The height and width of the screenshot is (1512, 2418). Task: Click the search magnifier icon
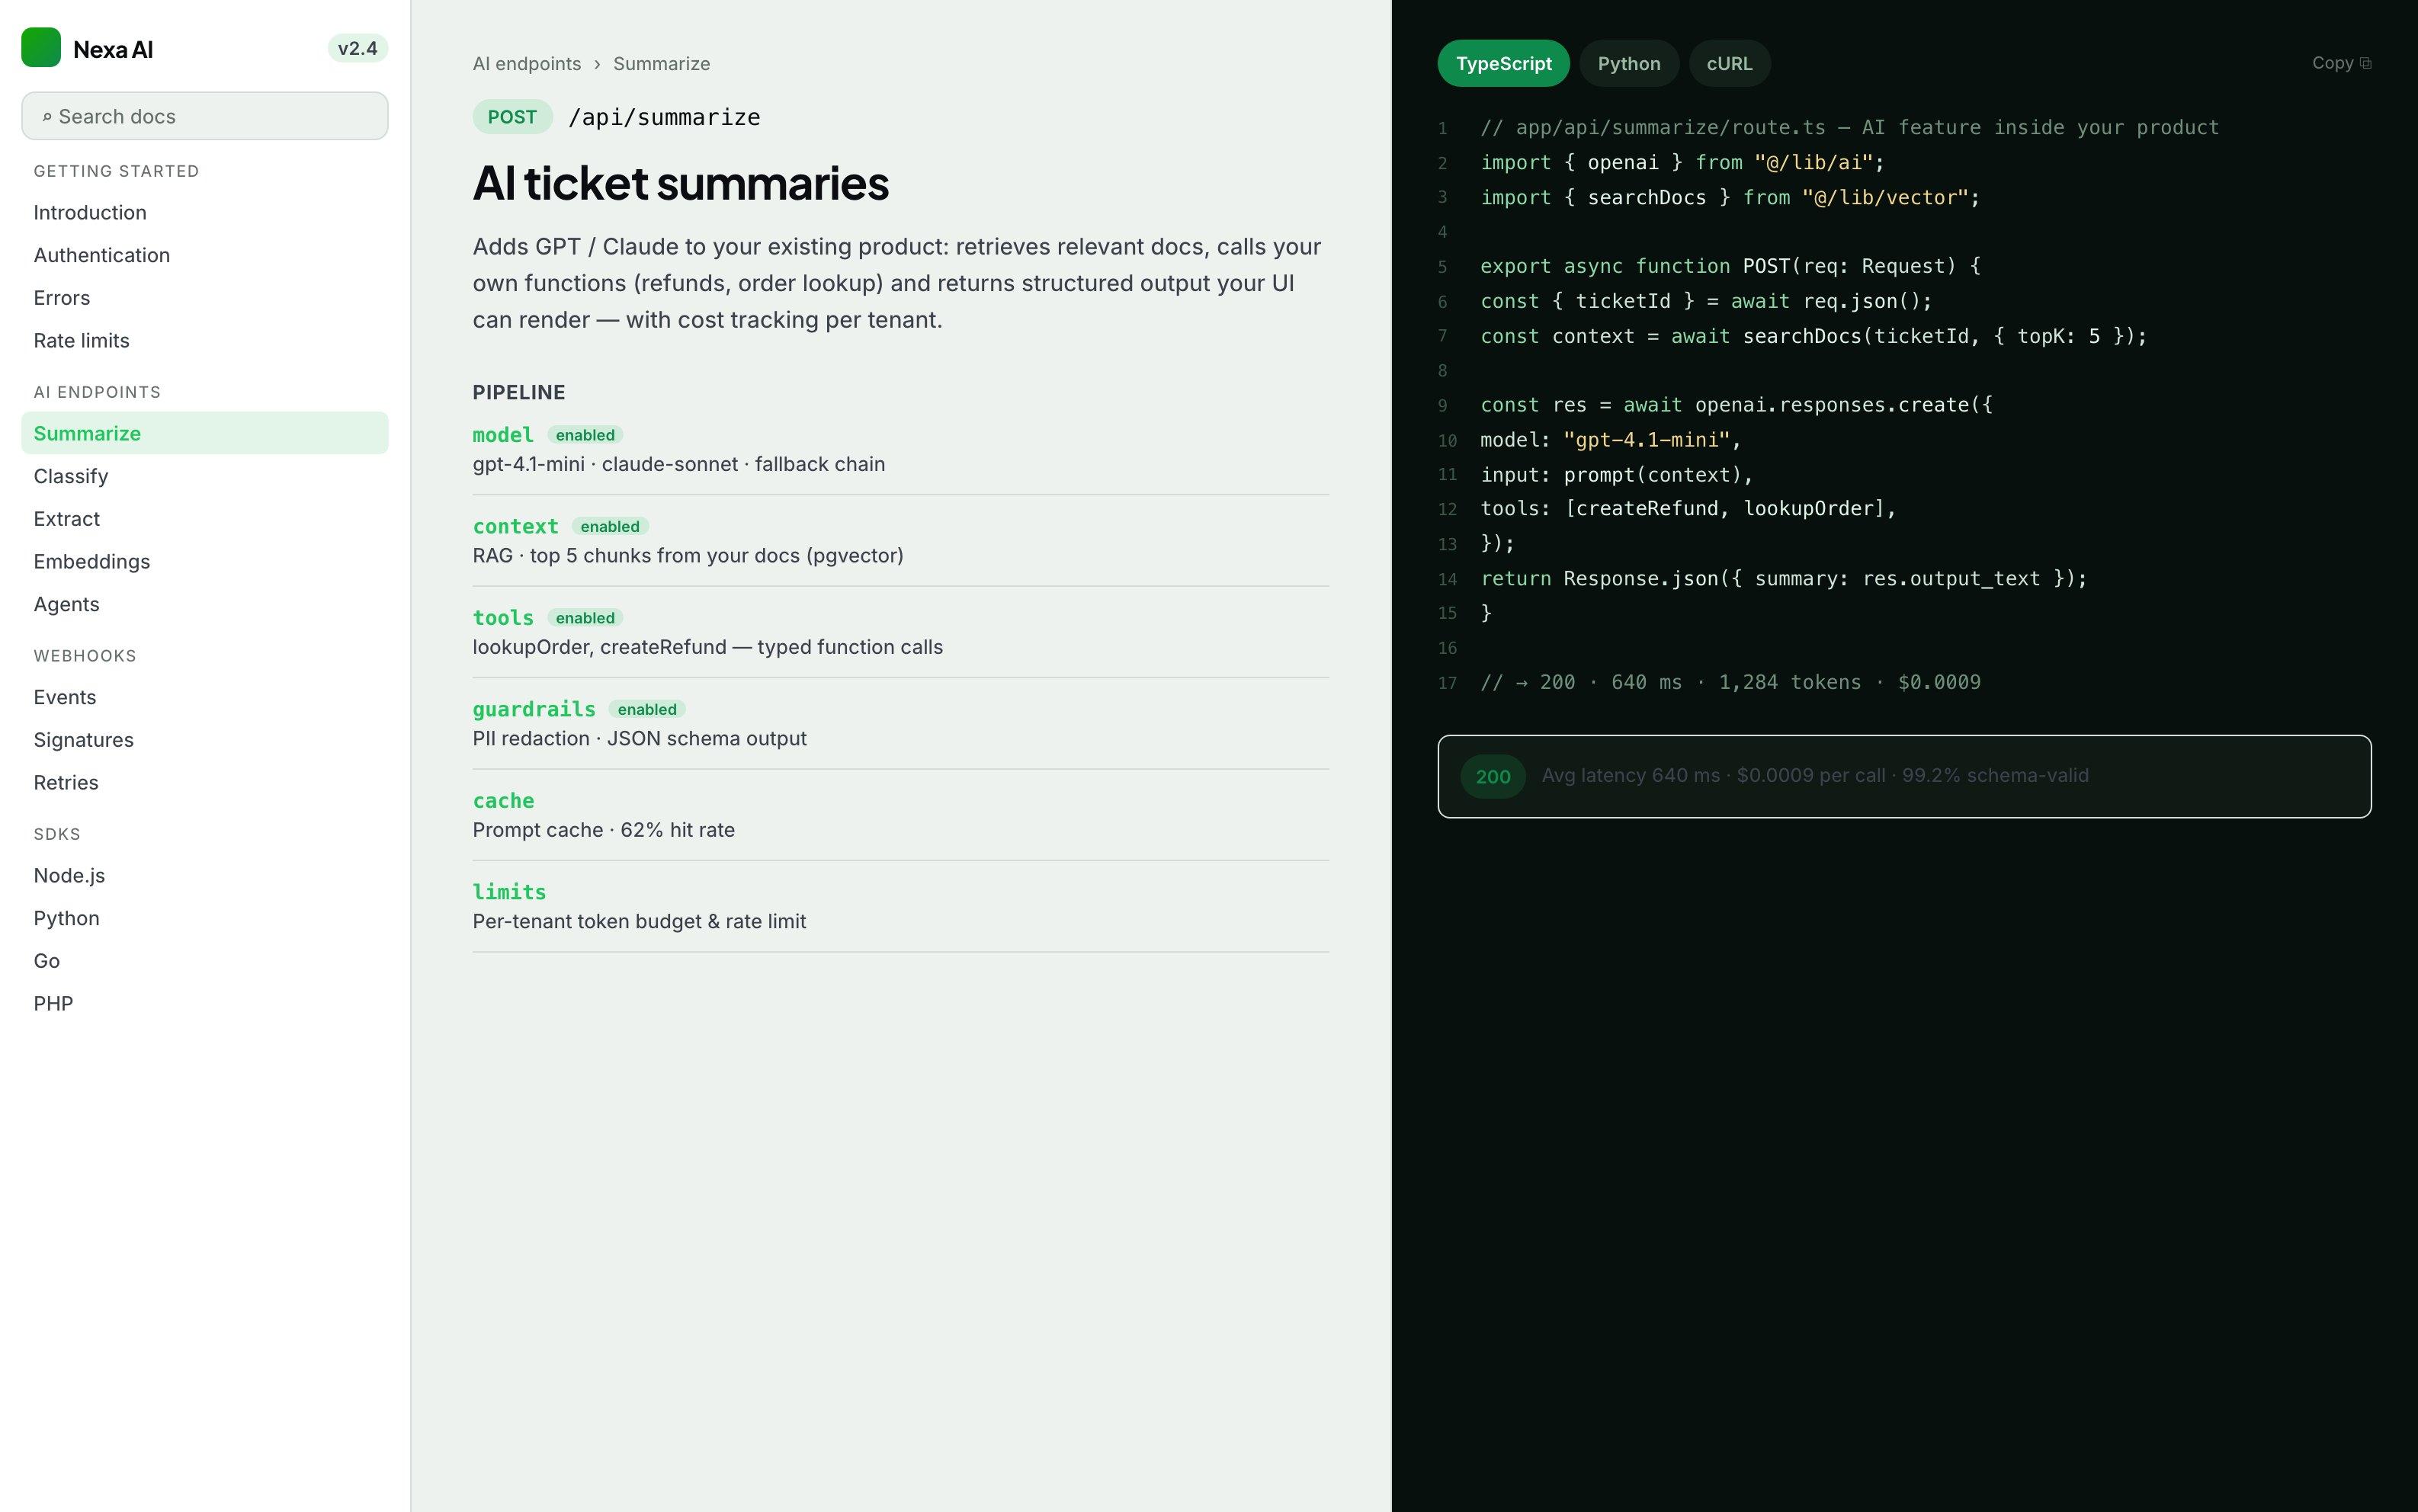[x=47, y=117]
